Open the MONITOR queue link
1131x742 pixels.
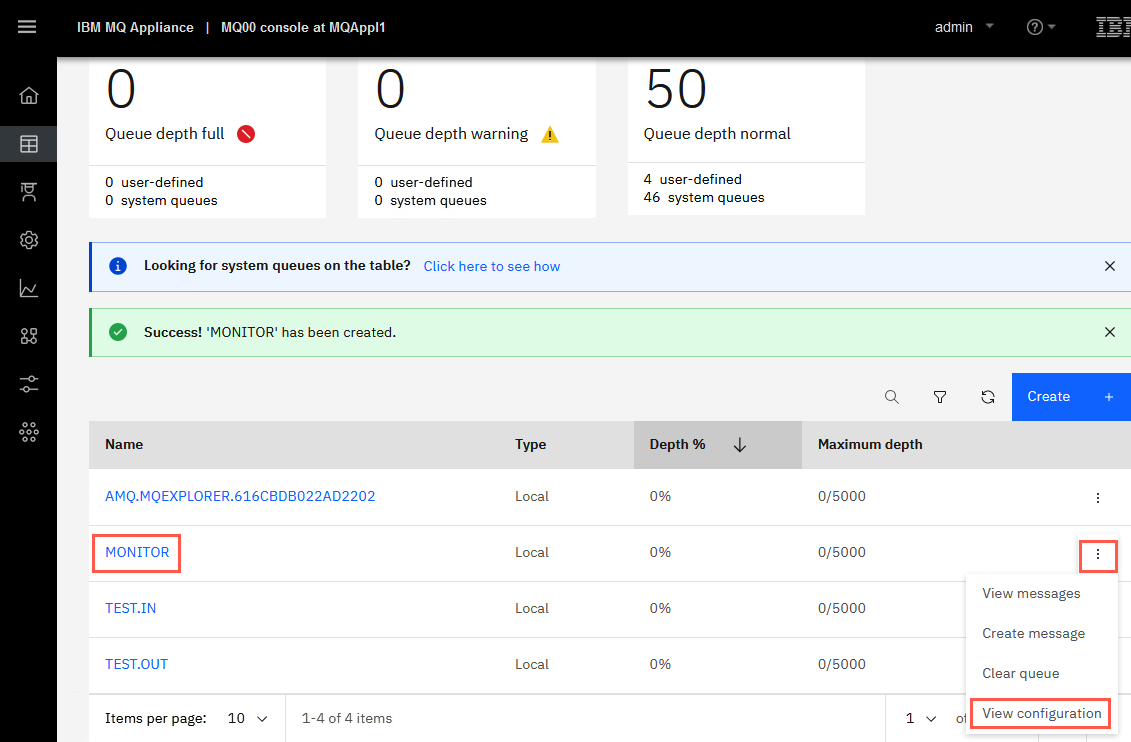pos(137,552)
